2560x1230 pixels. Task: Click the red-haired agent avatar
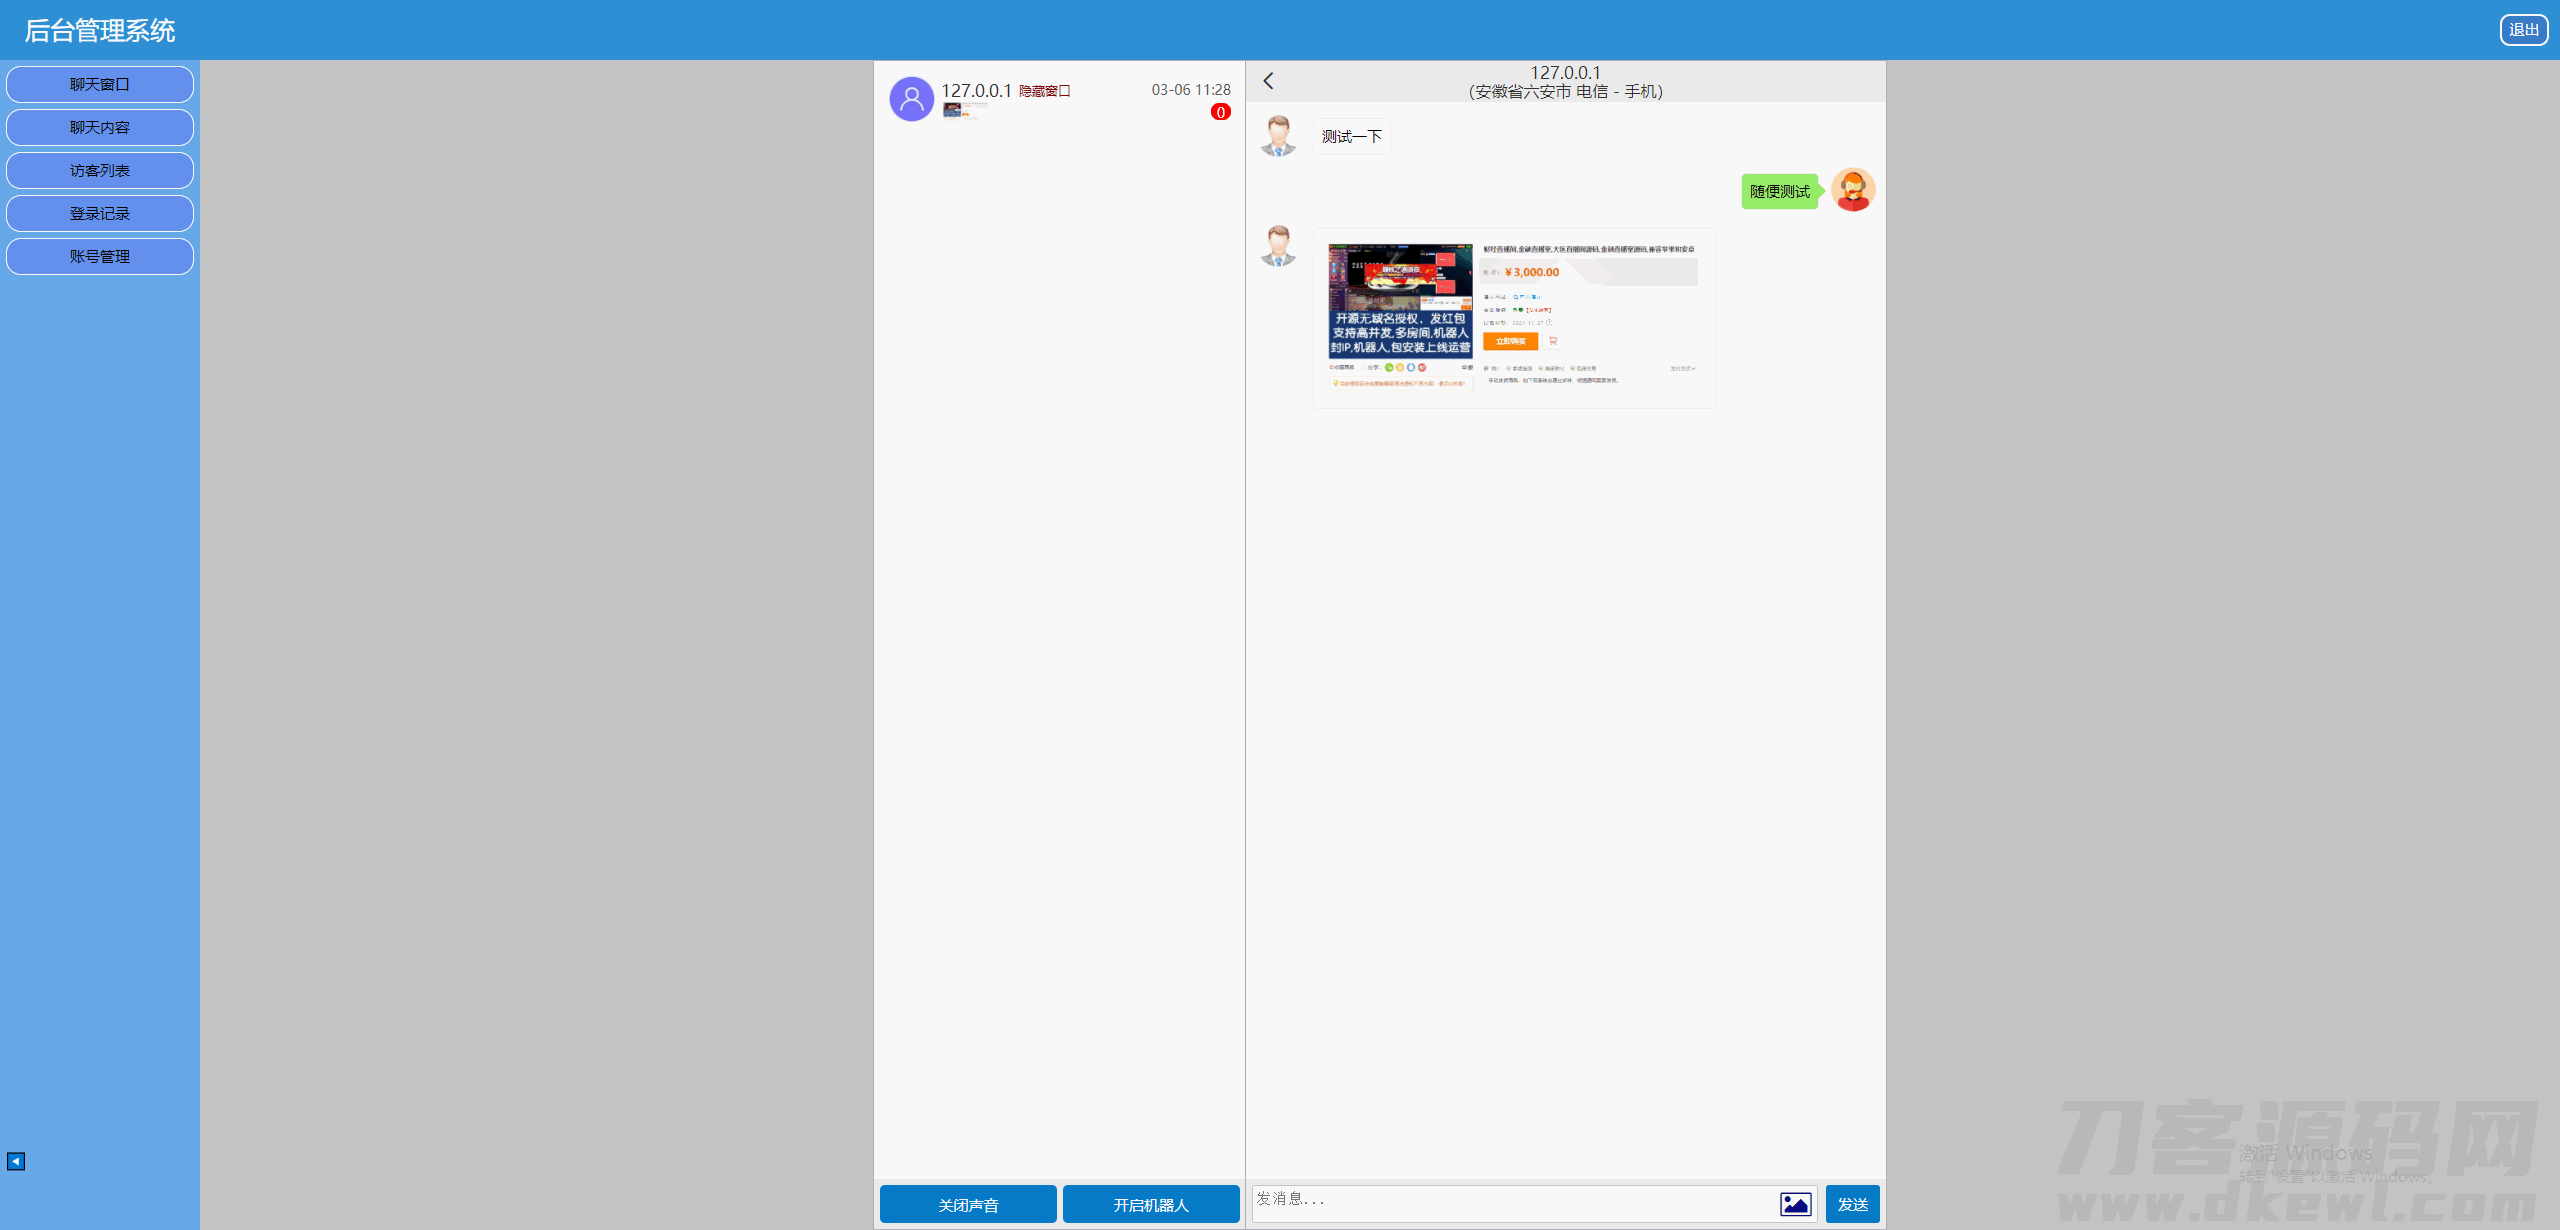[x=1852, y=190]
